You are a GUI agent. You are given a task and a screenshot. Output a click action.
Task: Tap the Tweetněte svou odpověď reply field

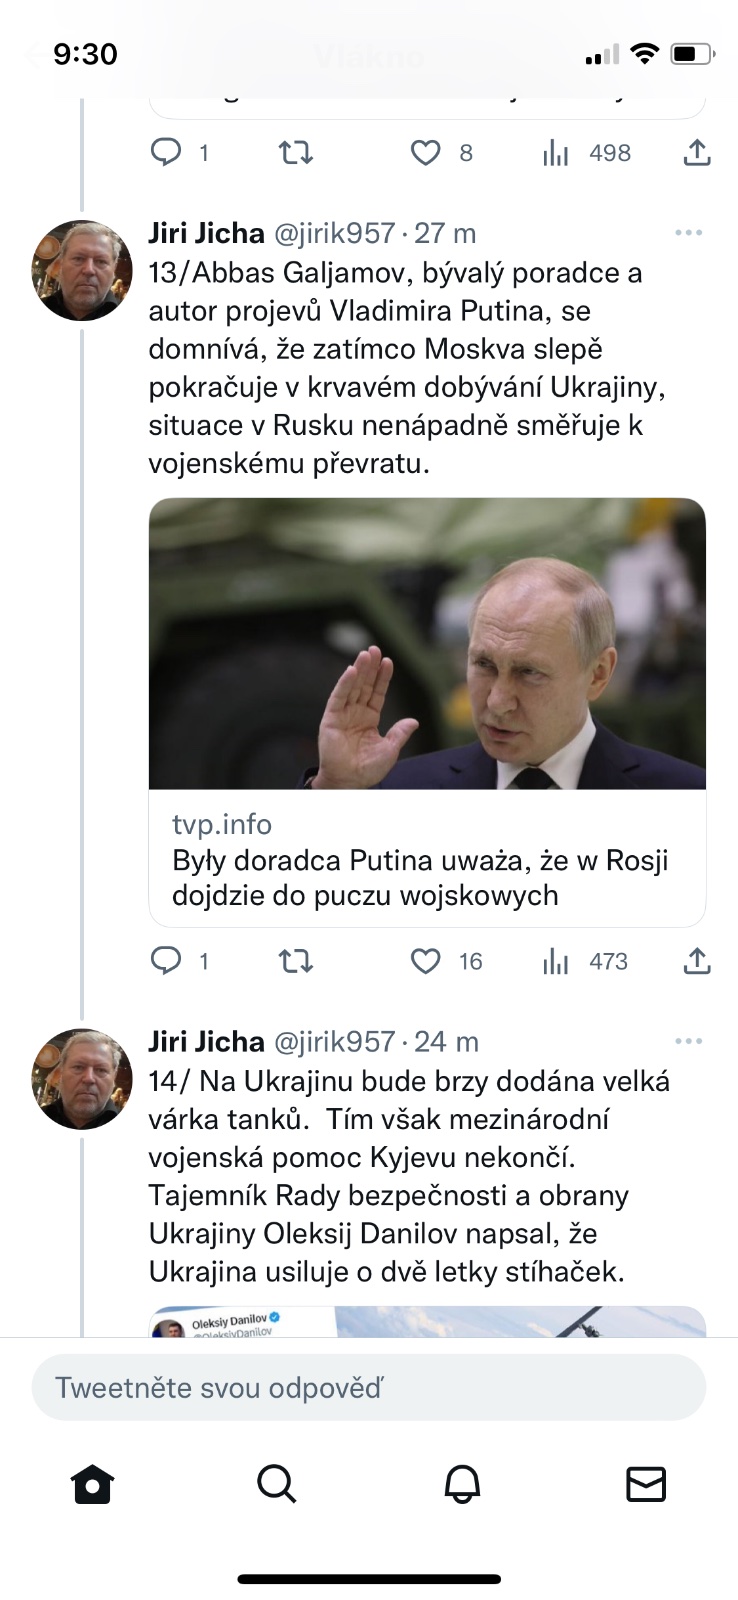pyautogui.click(x=369, y=1388)
